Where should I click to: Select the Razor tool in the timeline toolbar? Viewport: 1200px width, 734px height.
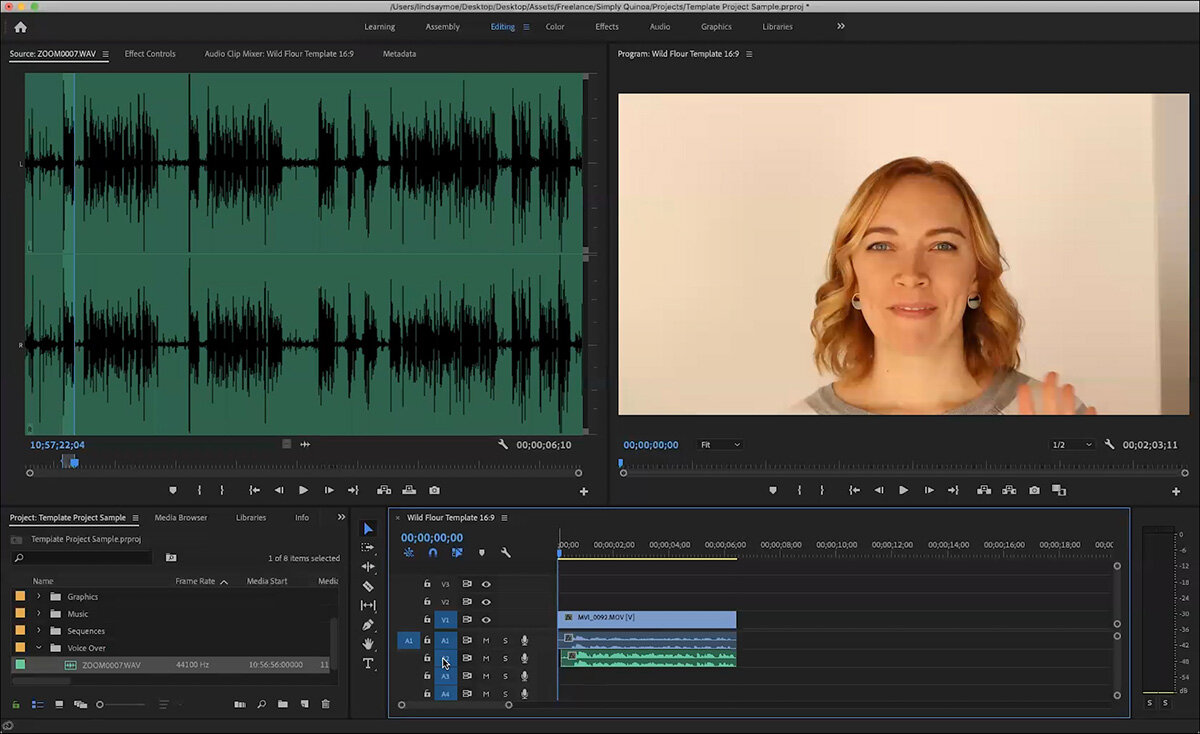(x=368, y=585)
